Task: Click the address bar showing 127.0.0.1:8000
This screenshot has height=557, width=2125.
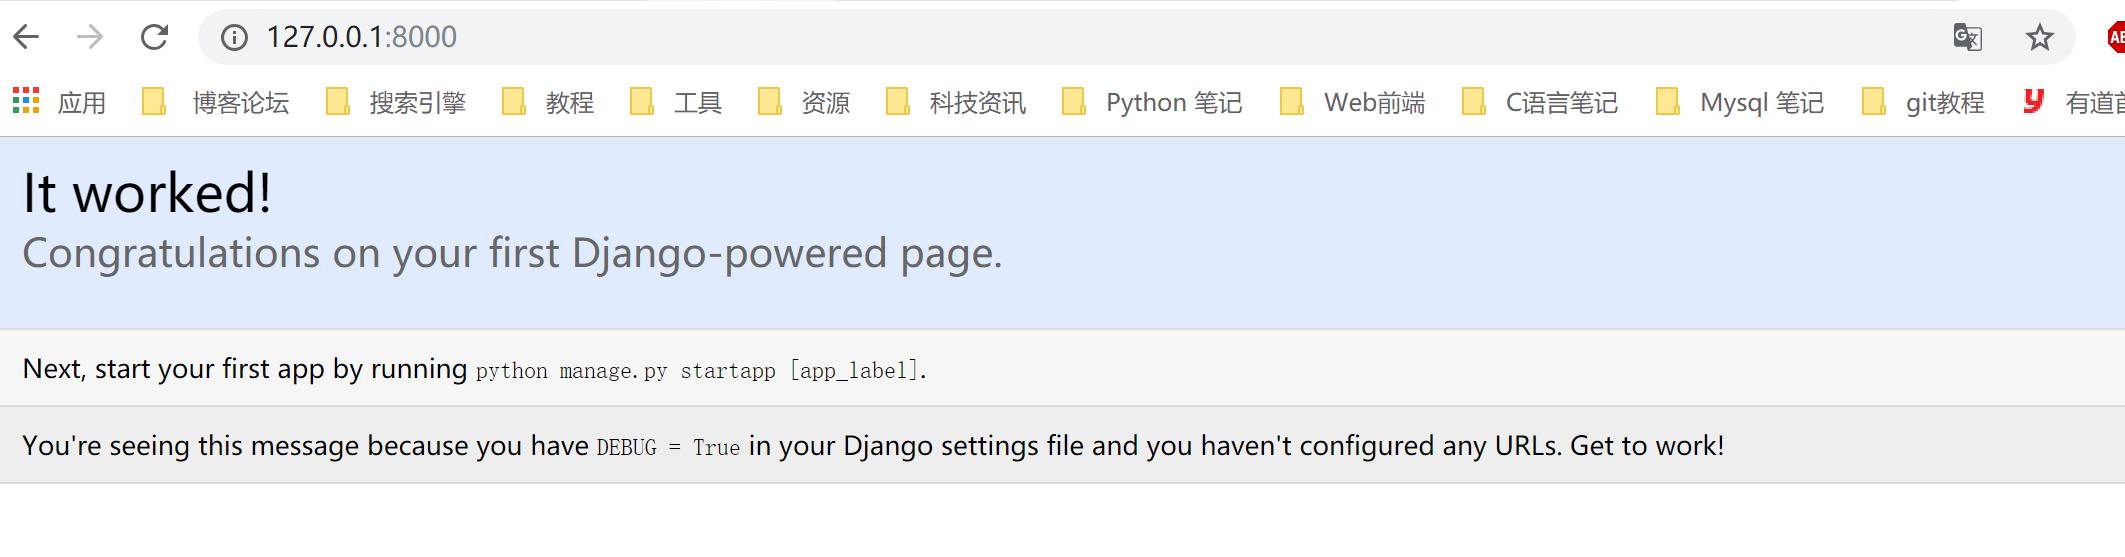Action: (x=1000, y=38)
